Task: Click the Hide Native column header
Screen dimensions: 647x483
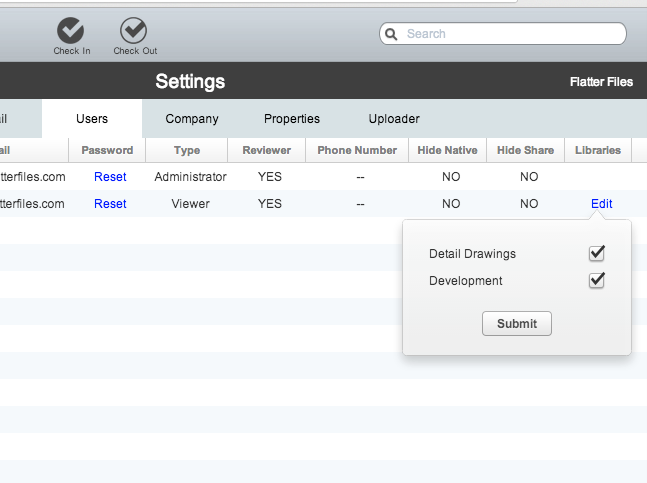Action: 447,151
